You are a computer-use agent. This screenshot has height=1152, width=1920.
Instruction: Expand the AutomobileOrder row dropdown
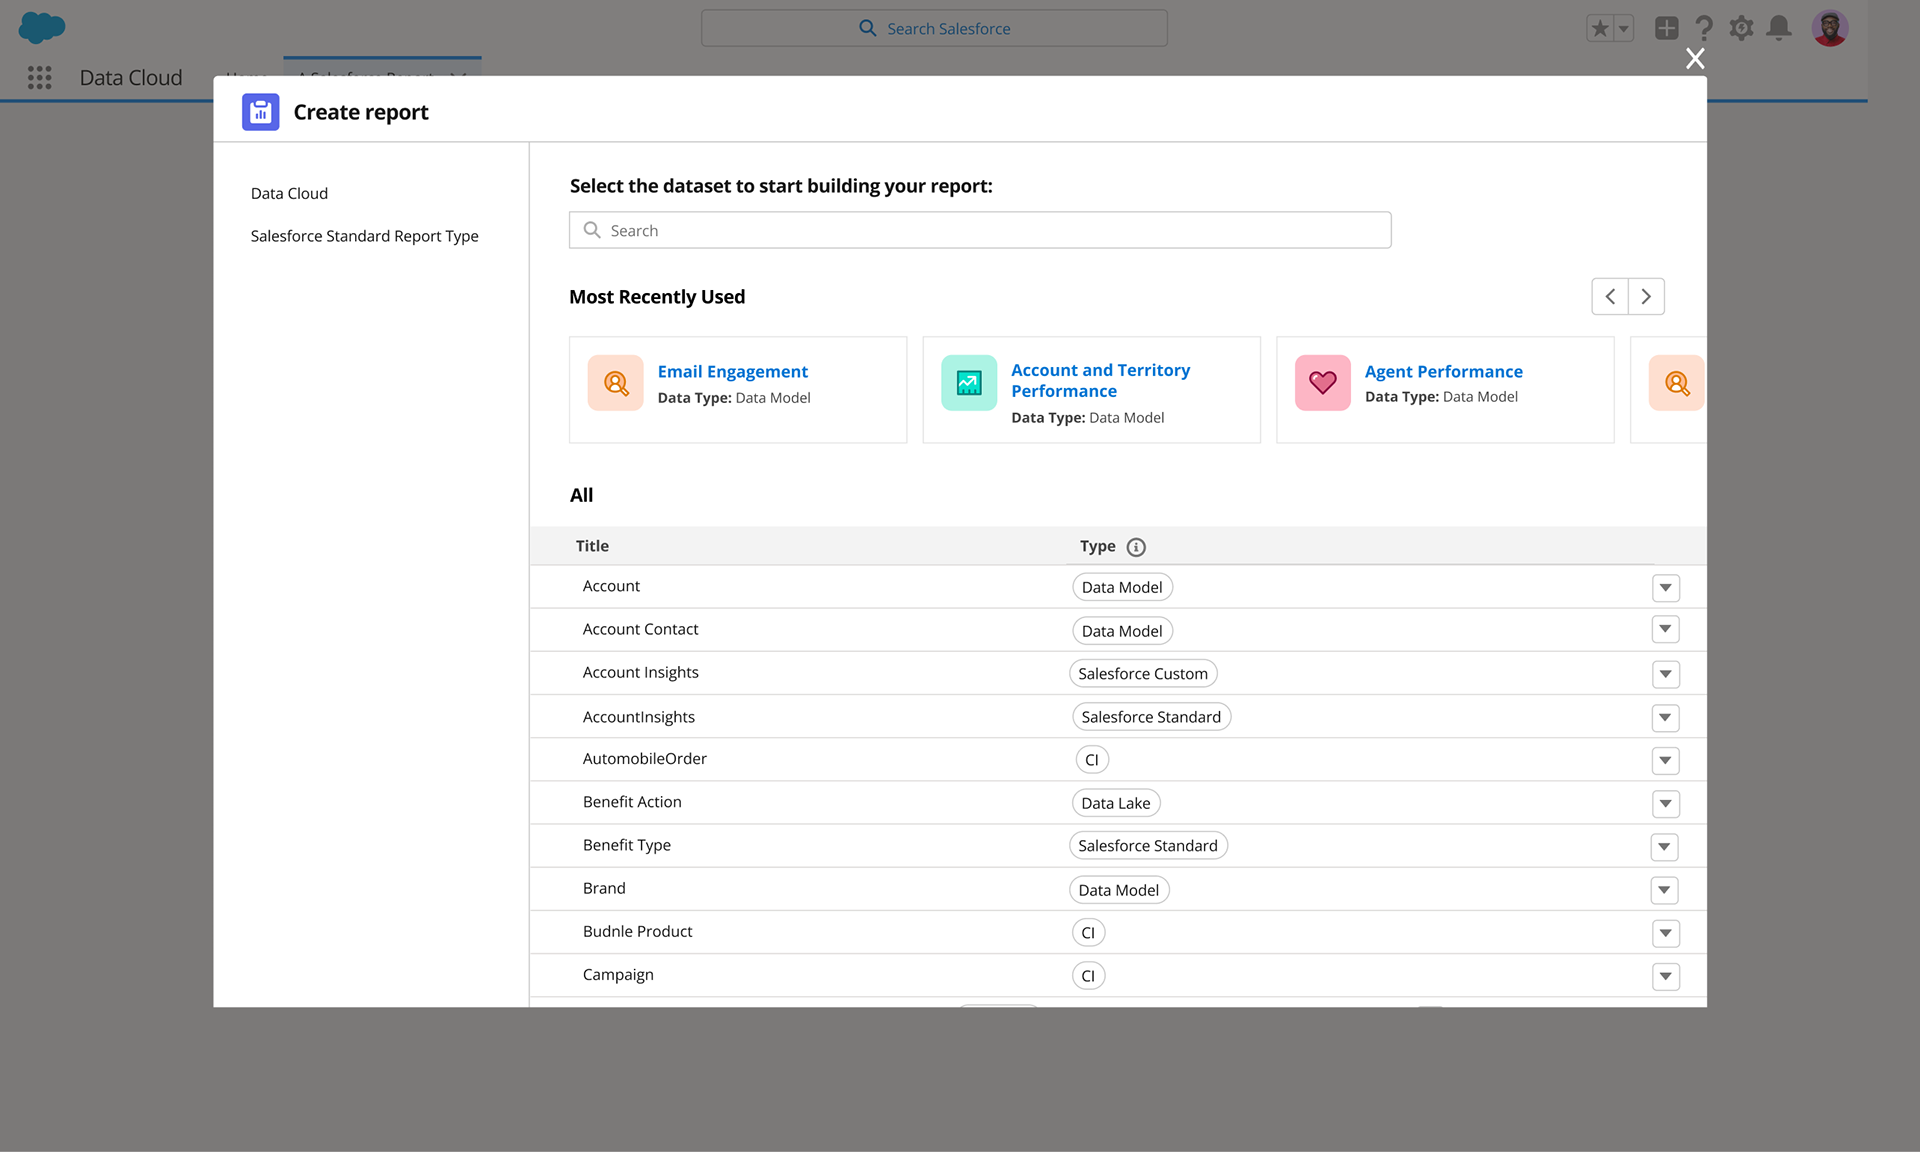1665,761
